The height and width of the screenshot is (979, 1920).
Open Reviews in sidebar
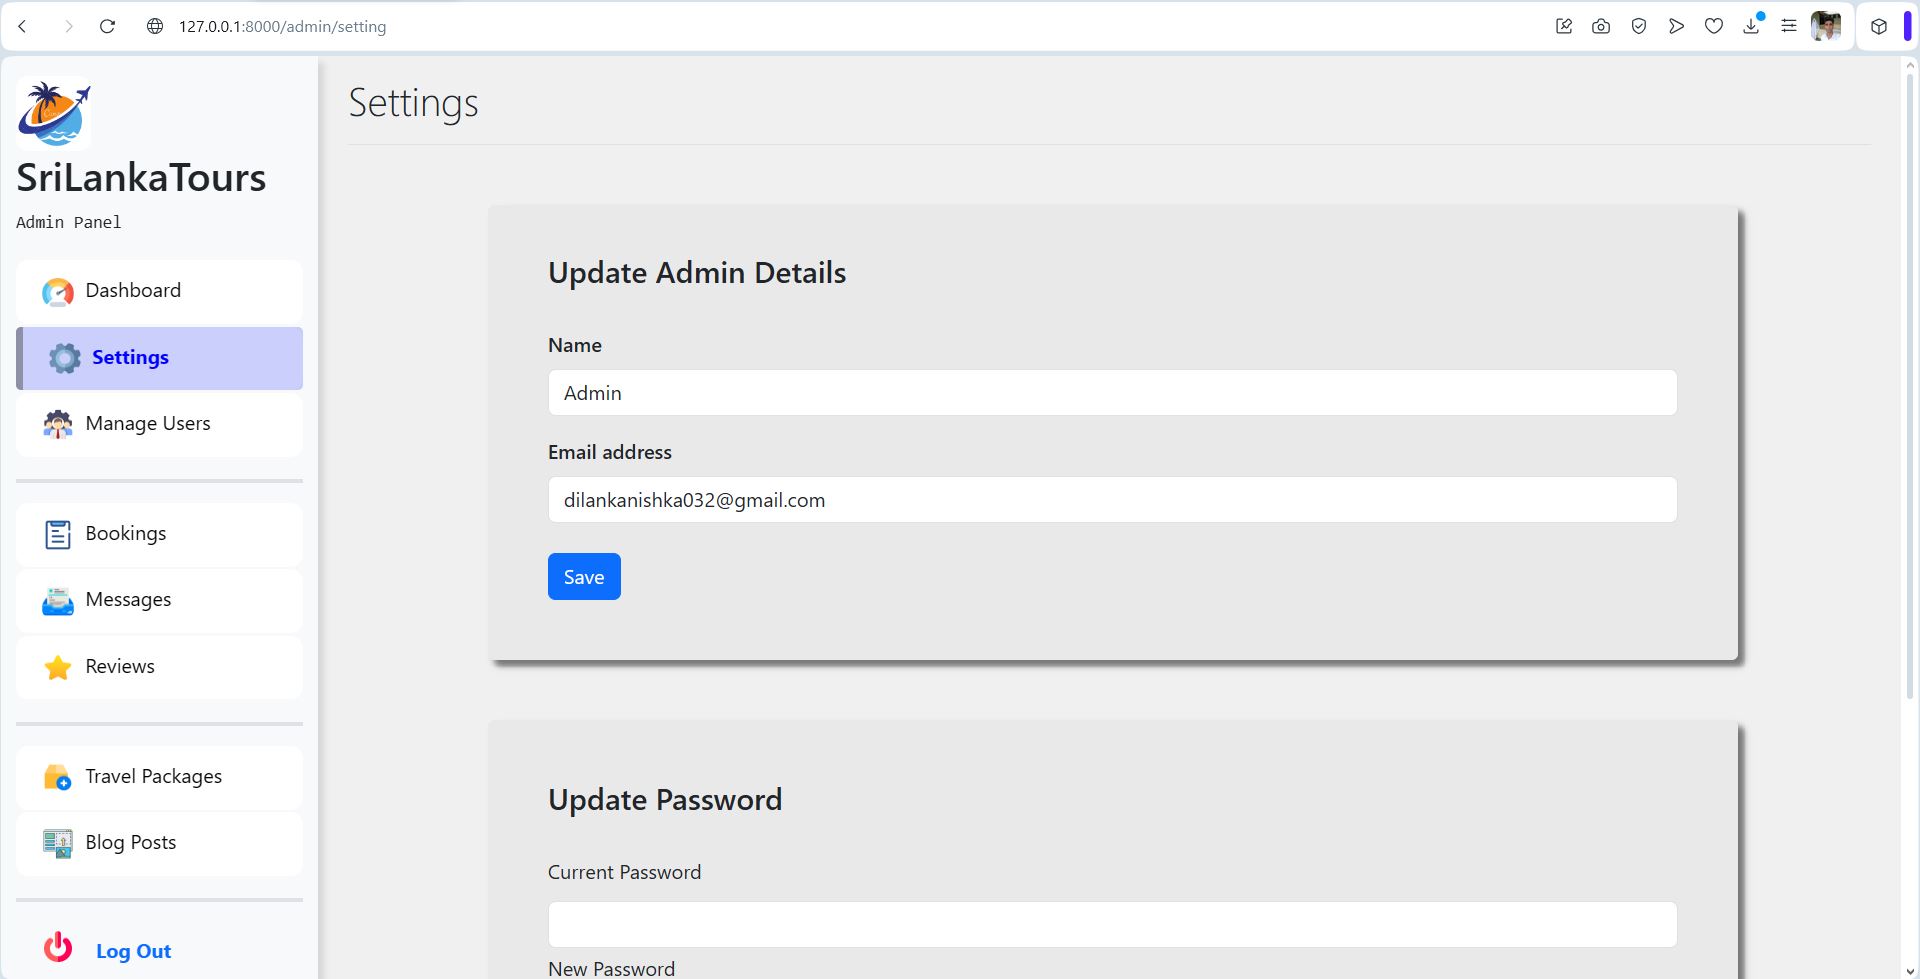tap(159, 667)
